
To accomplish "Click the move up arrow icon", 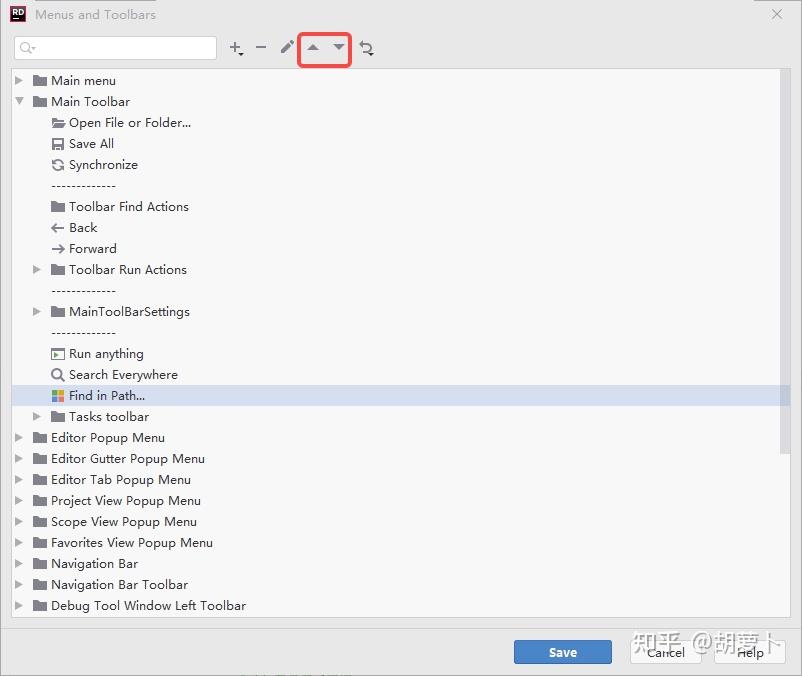I will (314, 47).
